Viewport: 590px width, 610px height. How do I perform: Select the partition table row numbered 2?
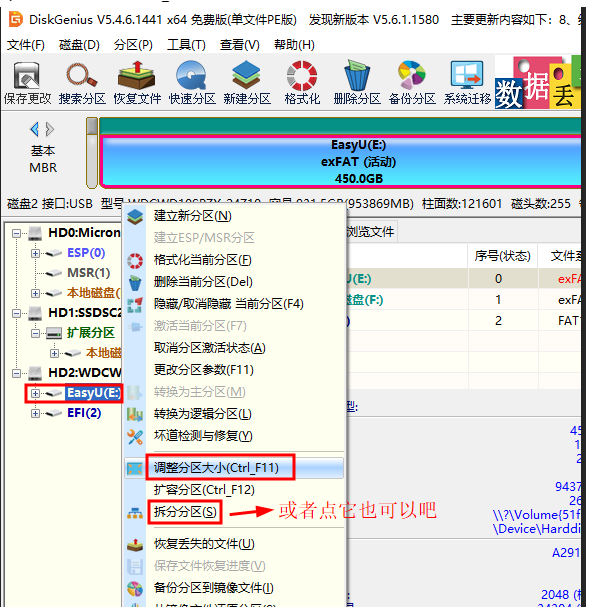pos(464,321)
